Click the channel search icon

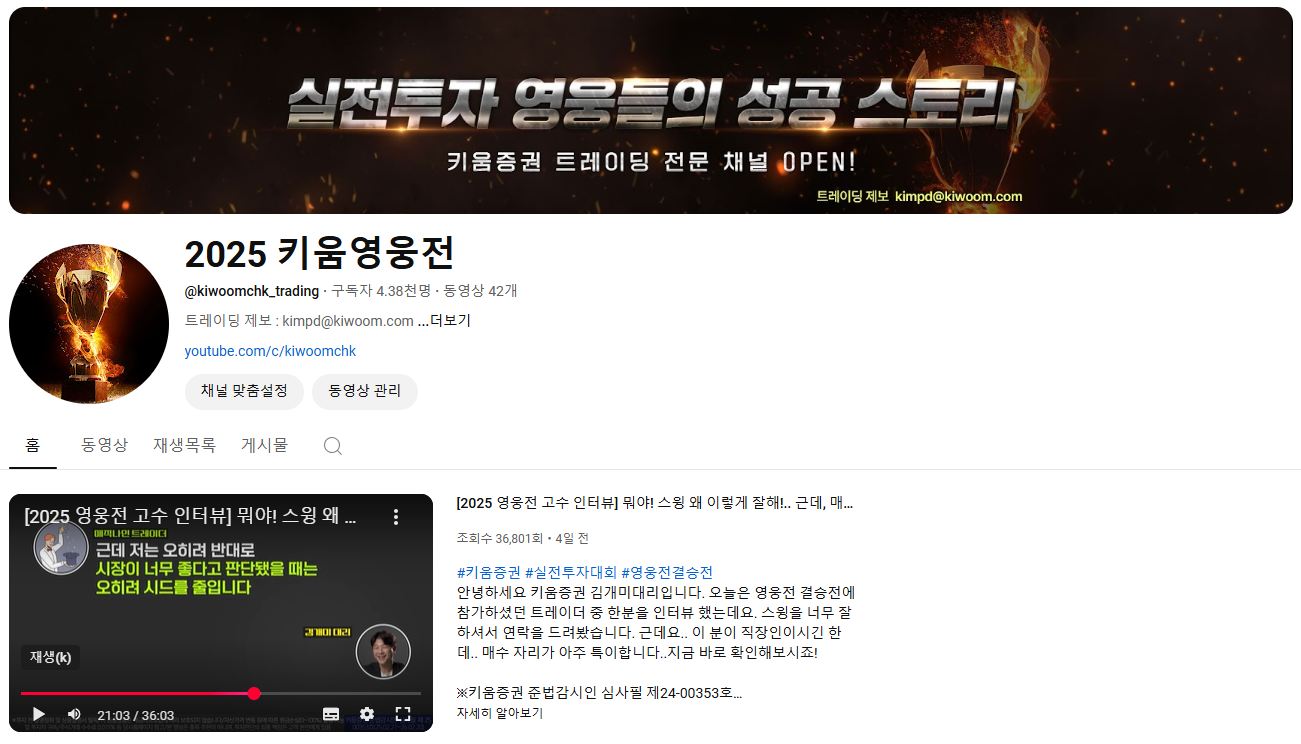click(331, 445)
